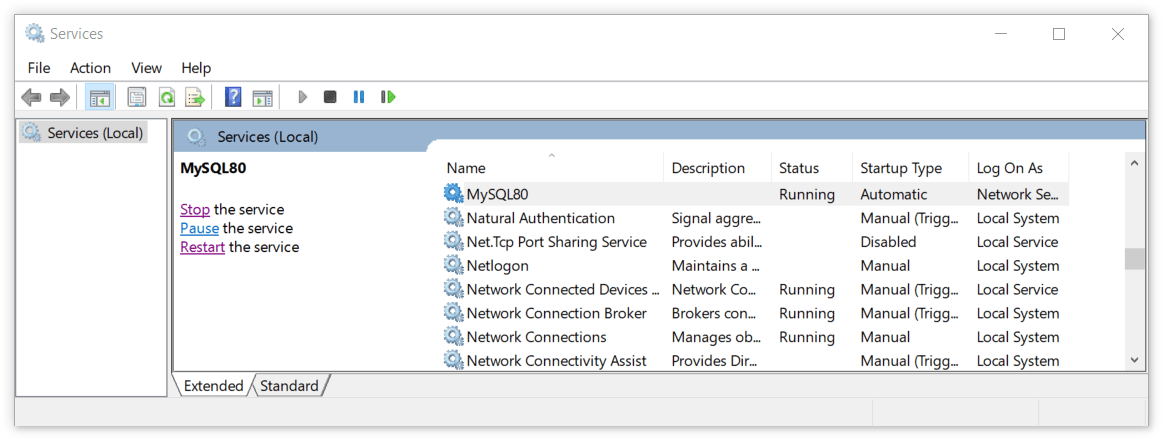This screenshot has height=444, width=1164.
Task: Open the Help menu
Action: click(x=196, y=68)
